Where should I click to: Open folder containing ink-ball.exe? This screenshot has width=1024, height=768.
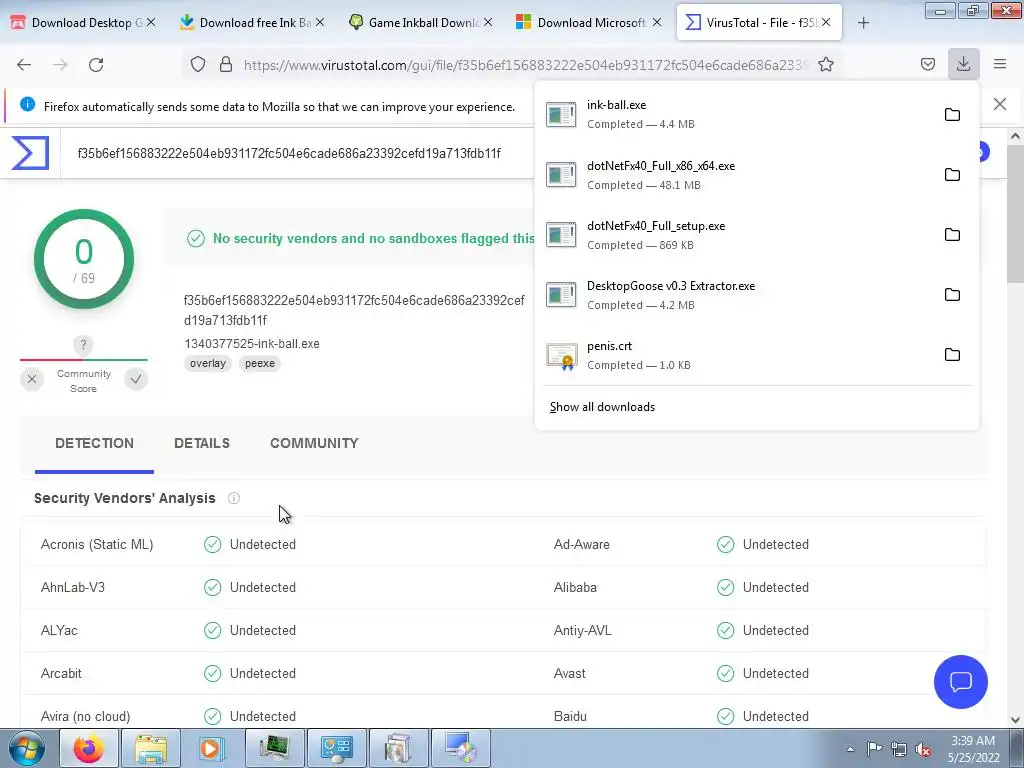click(952, 114)
